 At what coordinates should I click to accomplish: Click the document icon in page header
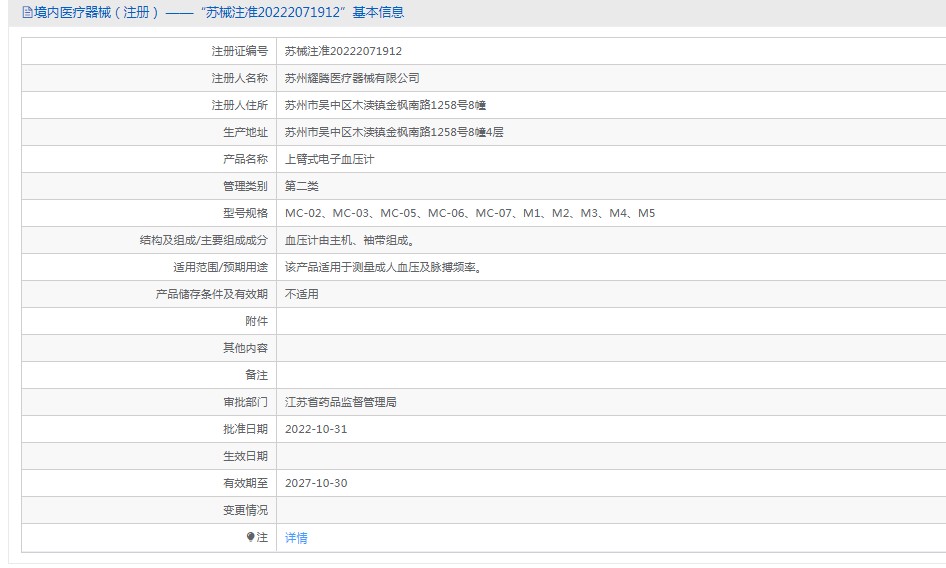(x=27, y=13)
